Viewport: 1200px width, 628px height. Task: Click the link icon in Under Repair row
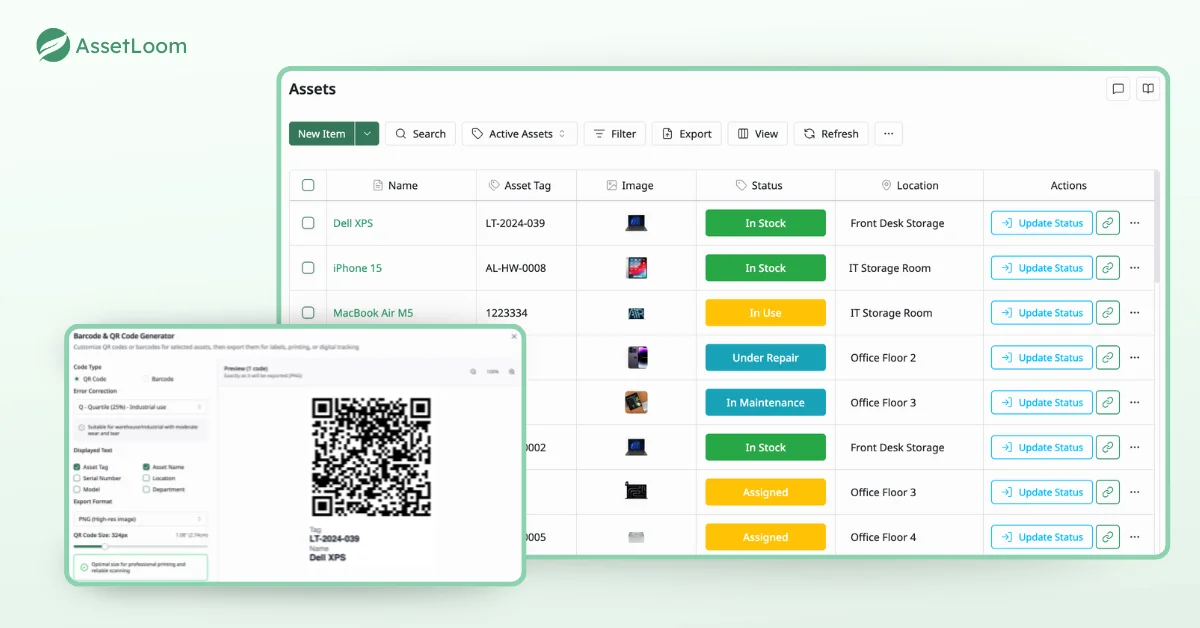(1107, 357)
